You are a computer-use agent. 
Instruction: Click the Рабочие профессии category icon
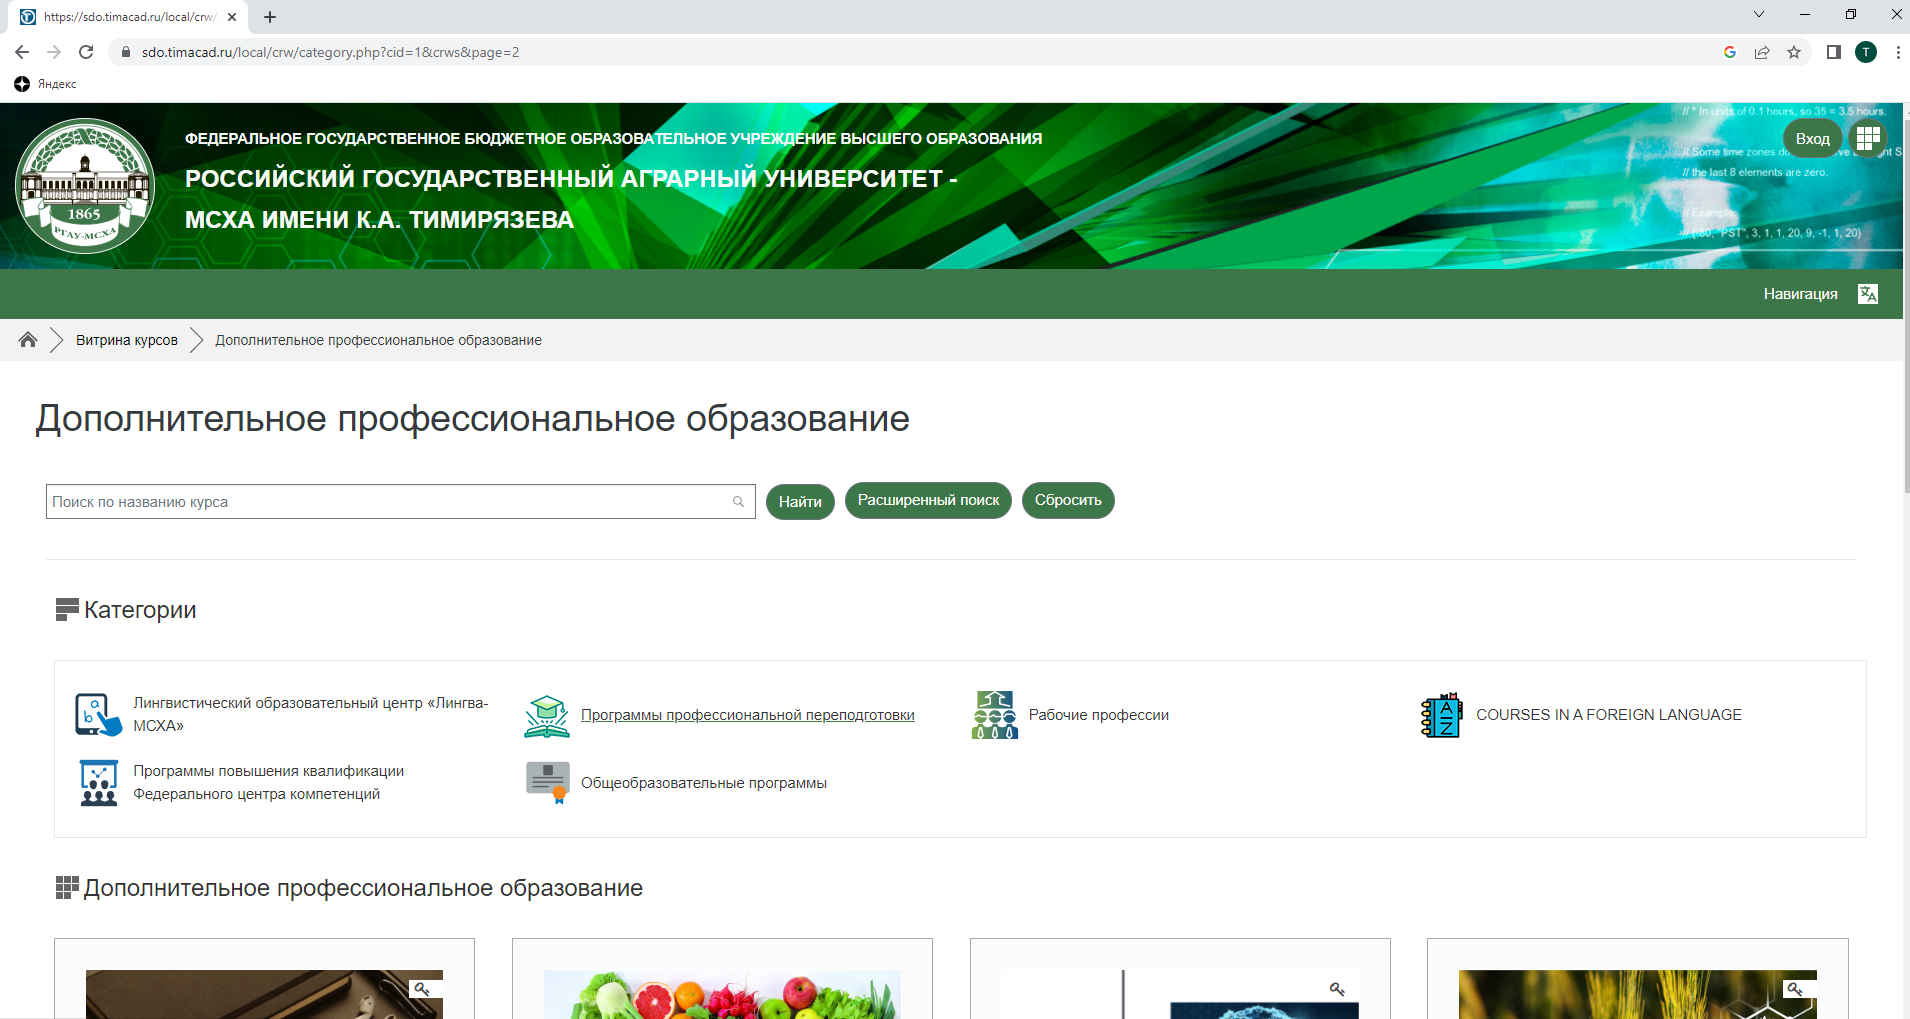(994, 715)
